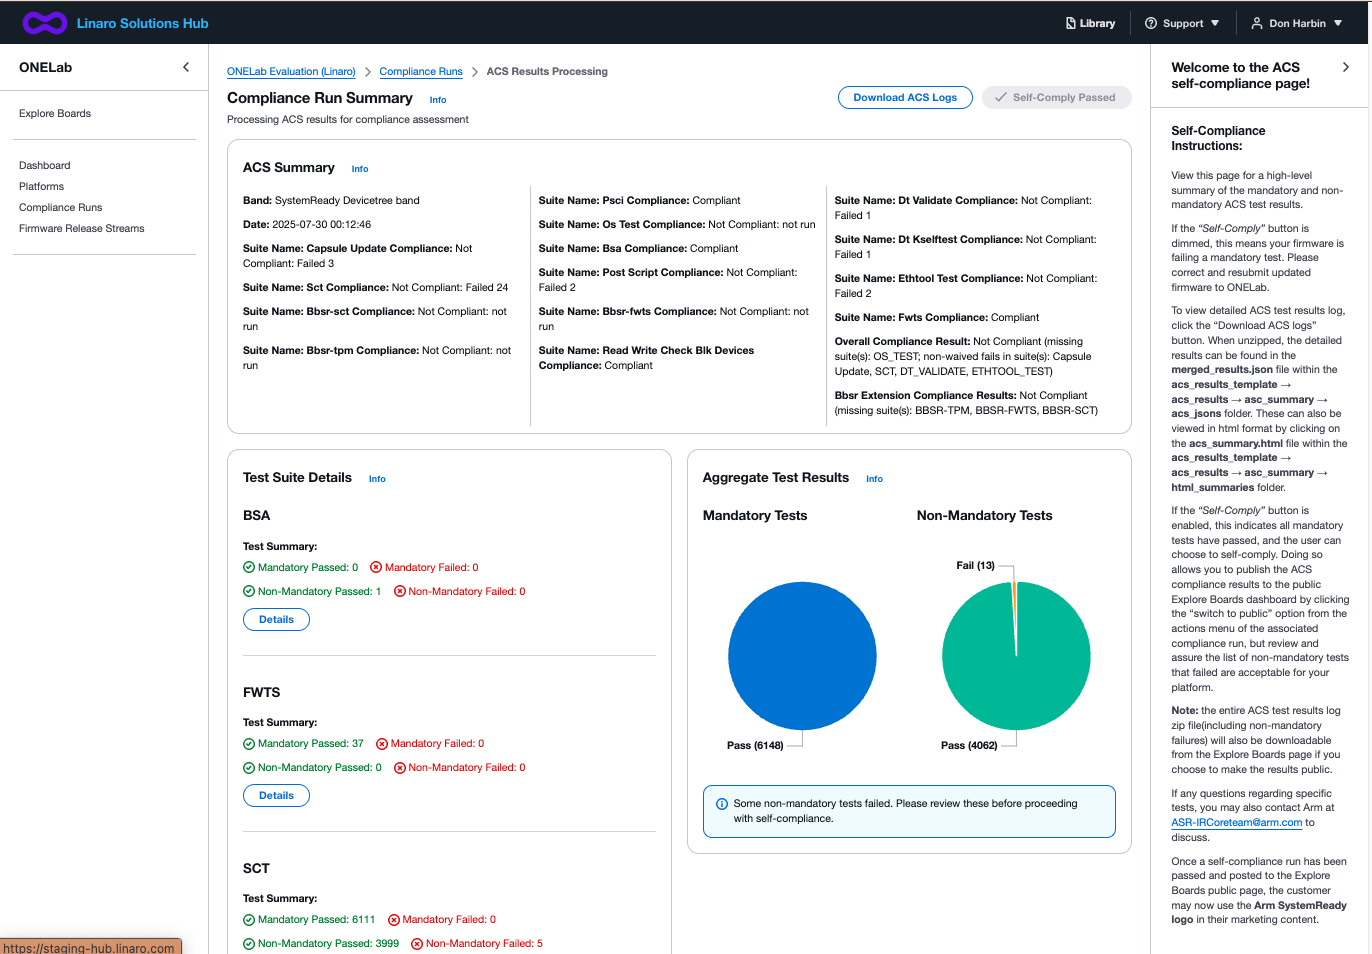1372x954 pixels.
Task: Open Details for the BSA suite
Action: point(276,619)
